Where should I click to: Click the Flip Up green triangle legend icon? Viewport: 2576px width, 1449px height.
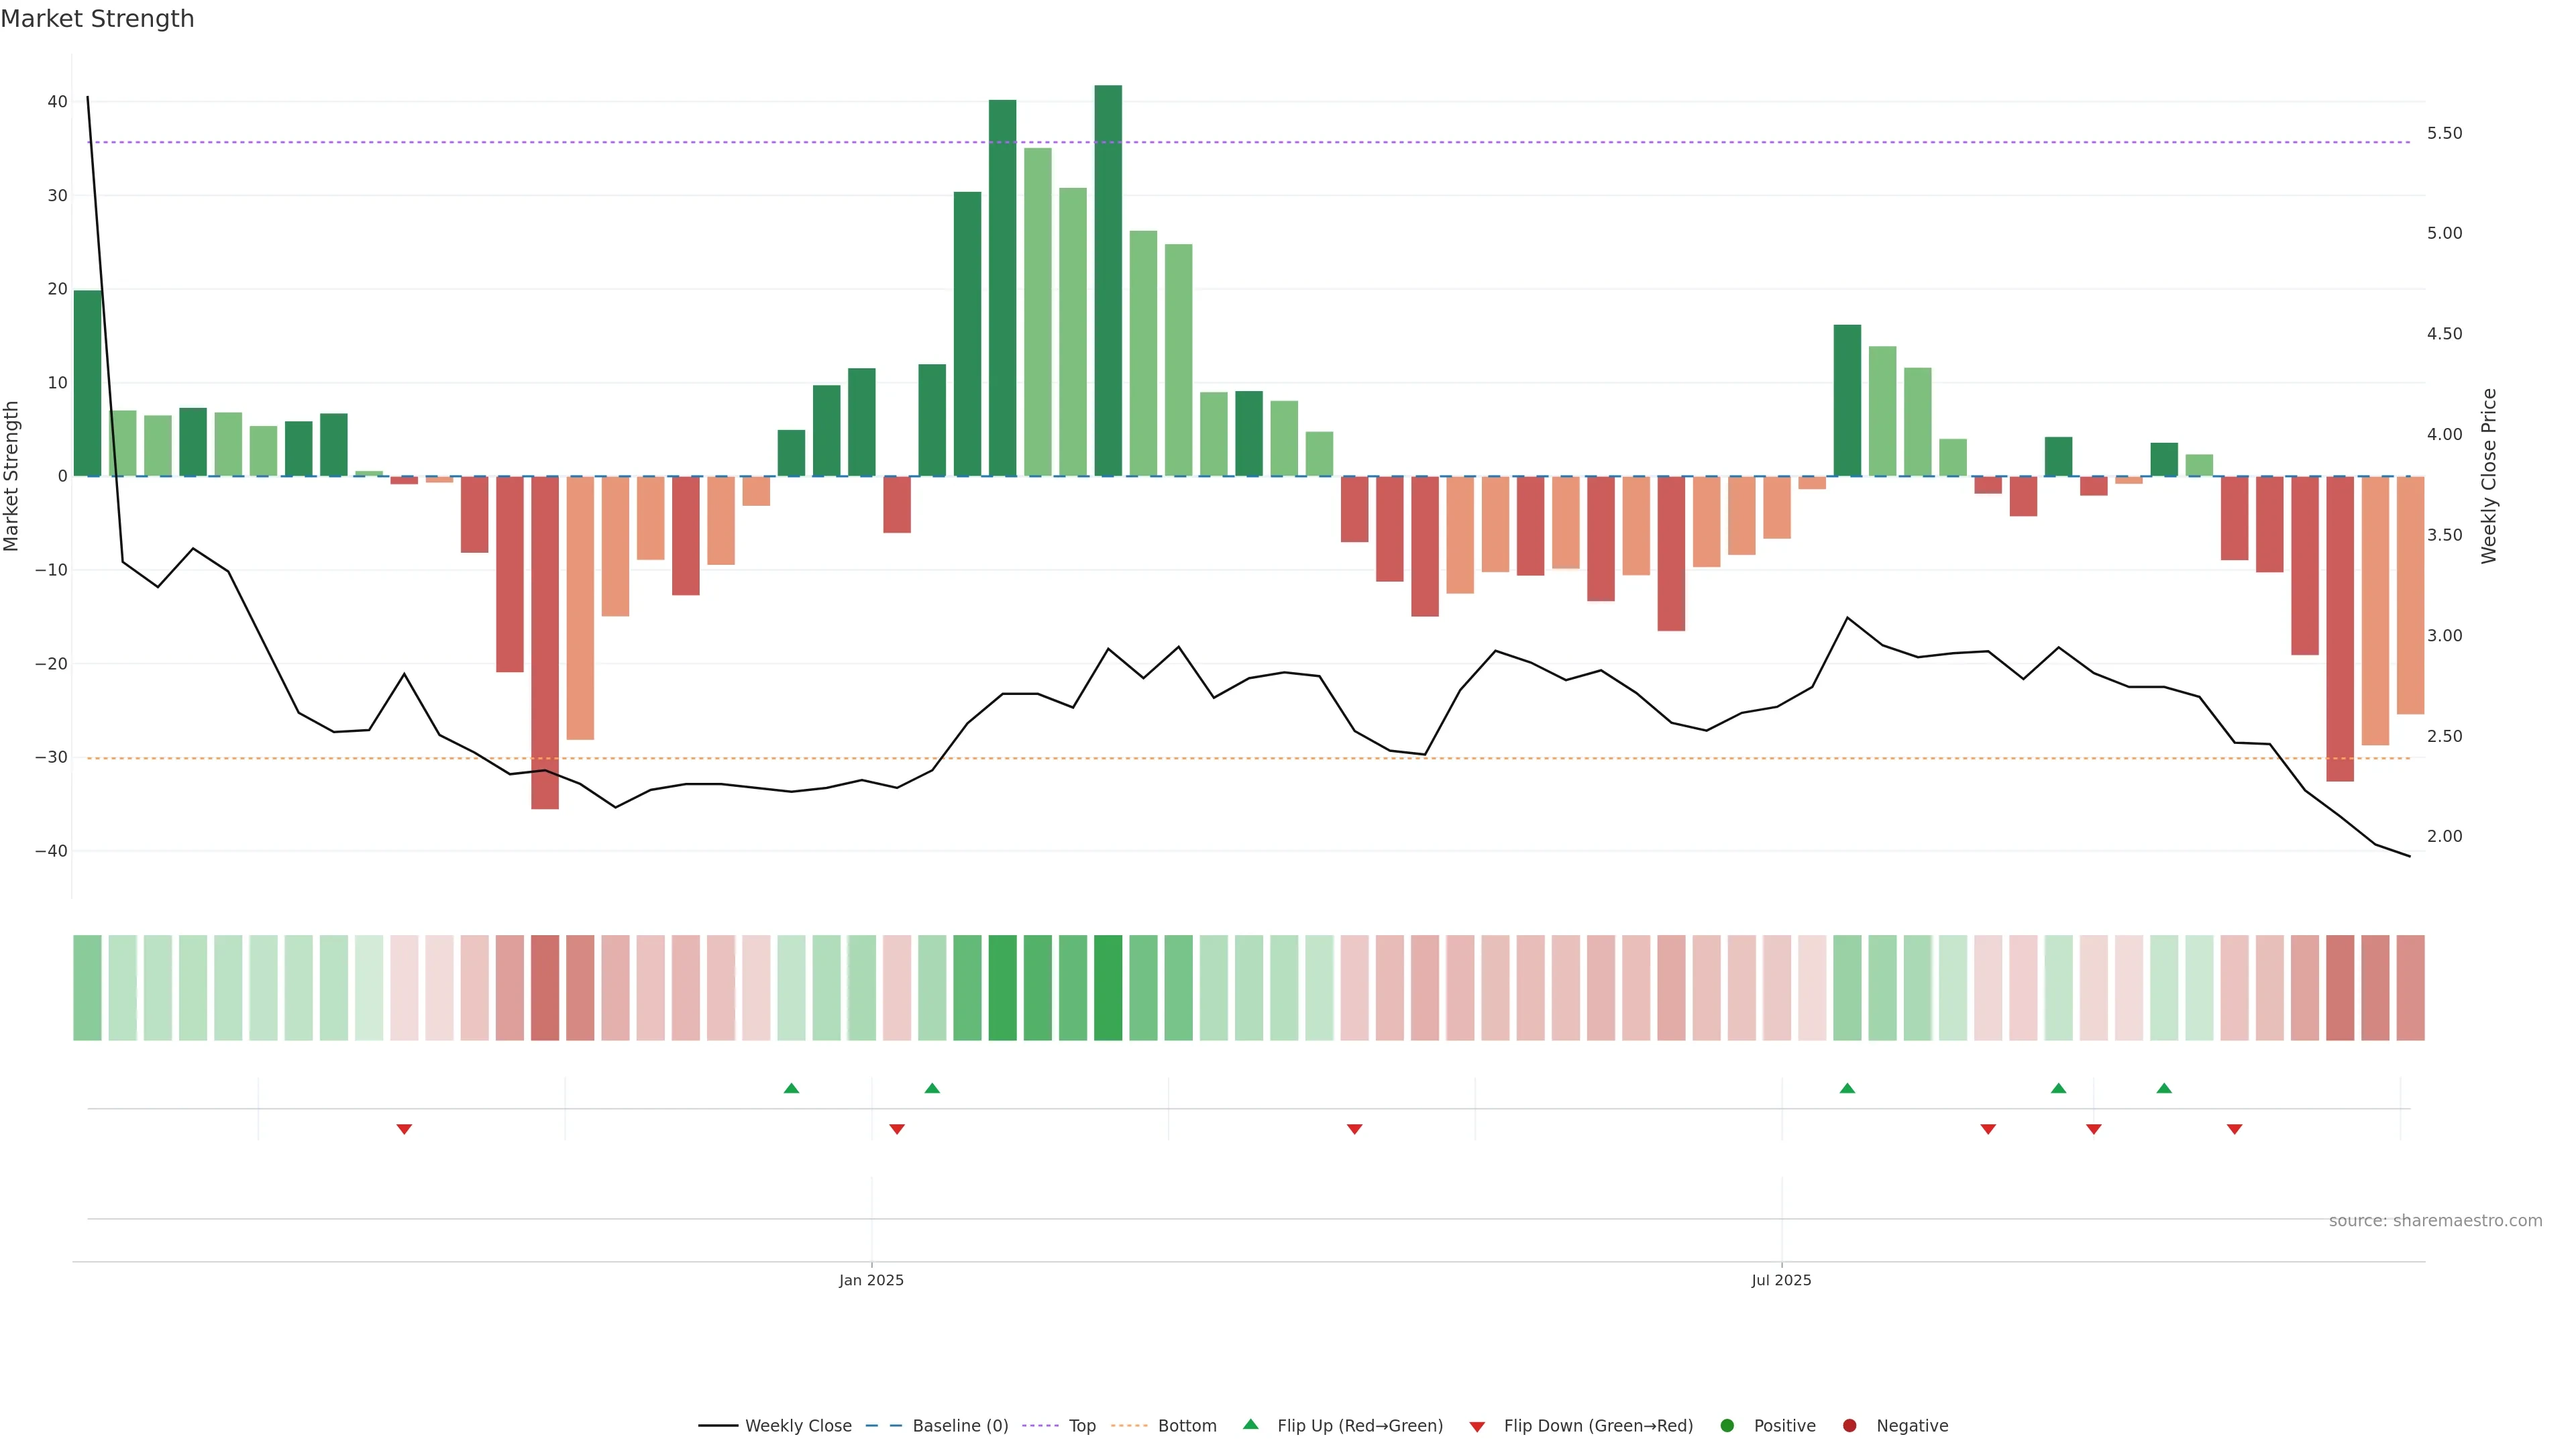coord(1250,1425)
